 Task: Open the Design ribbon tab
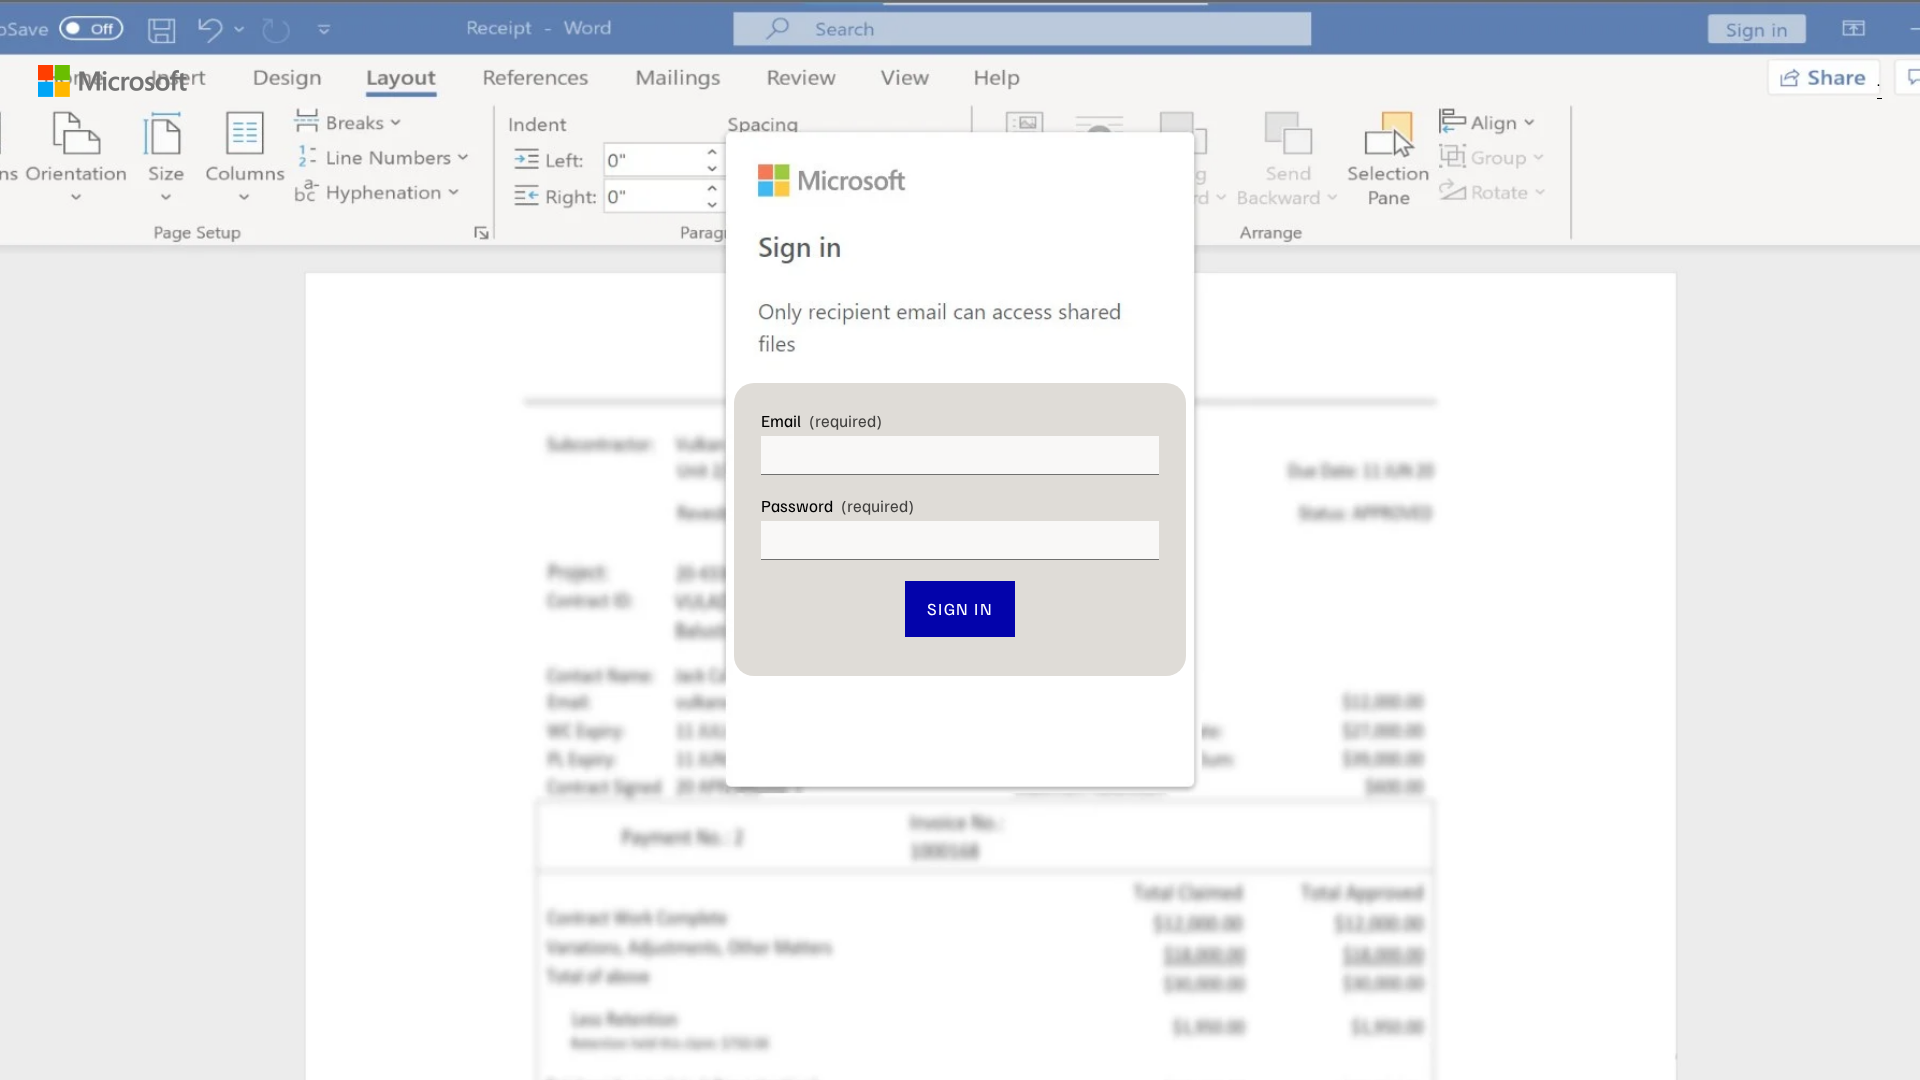pos(287,78)
